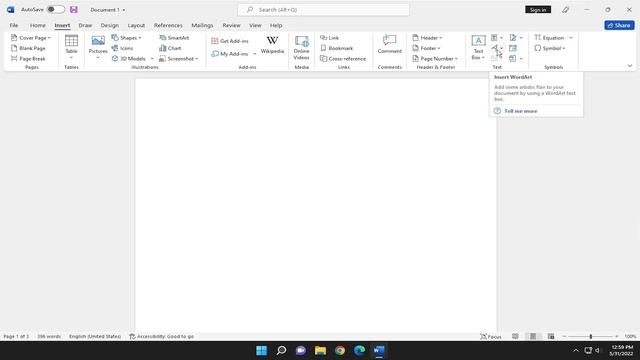Click the pen icon next to Sign in

point(565,9)
